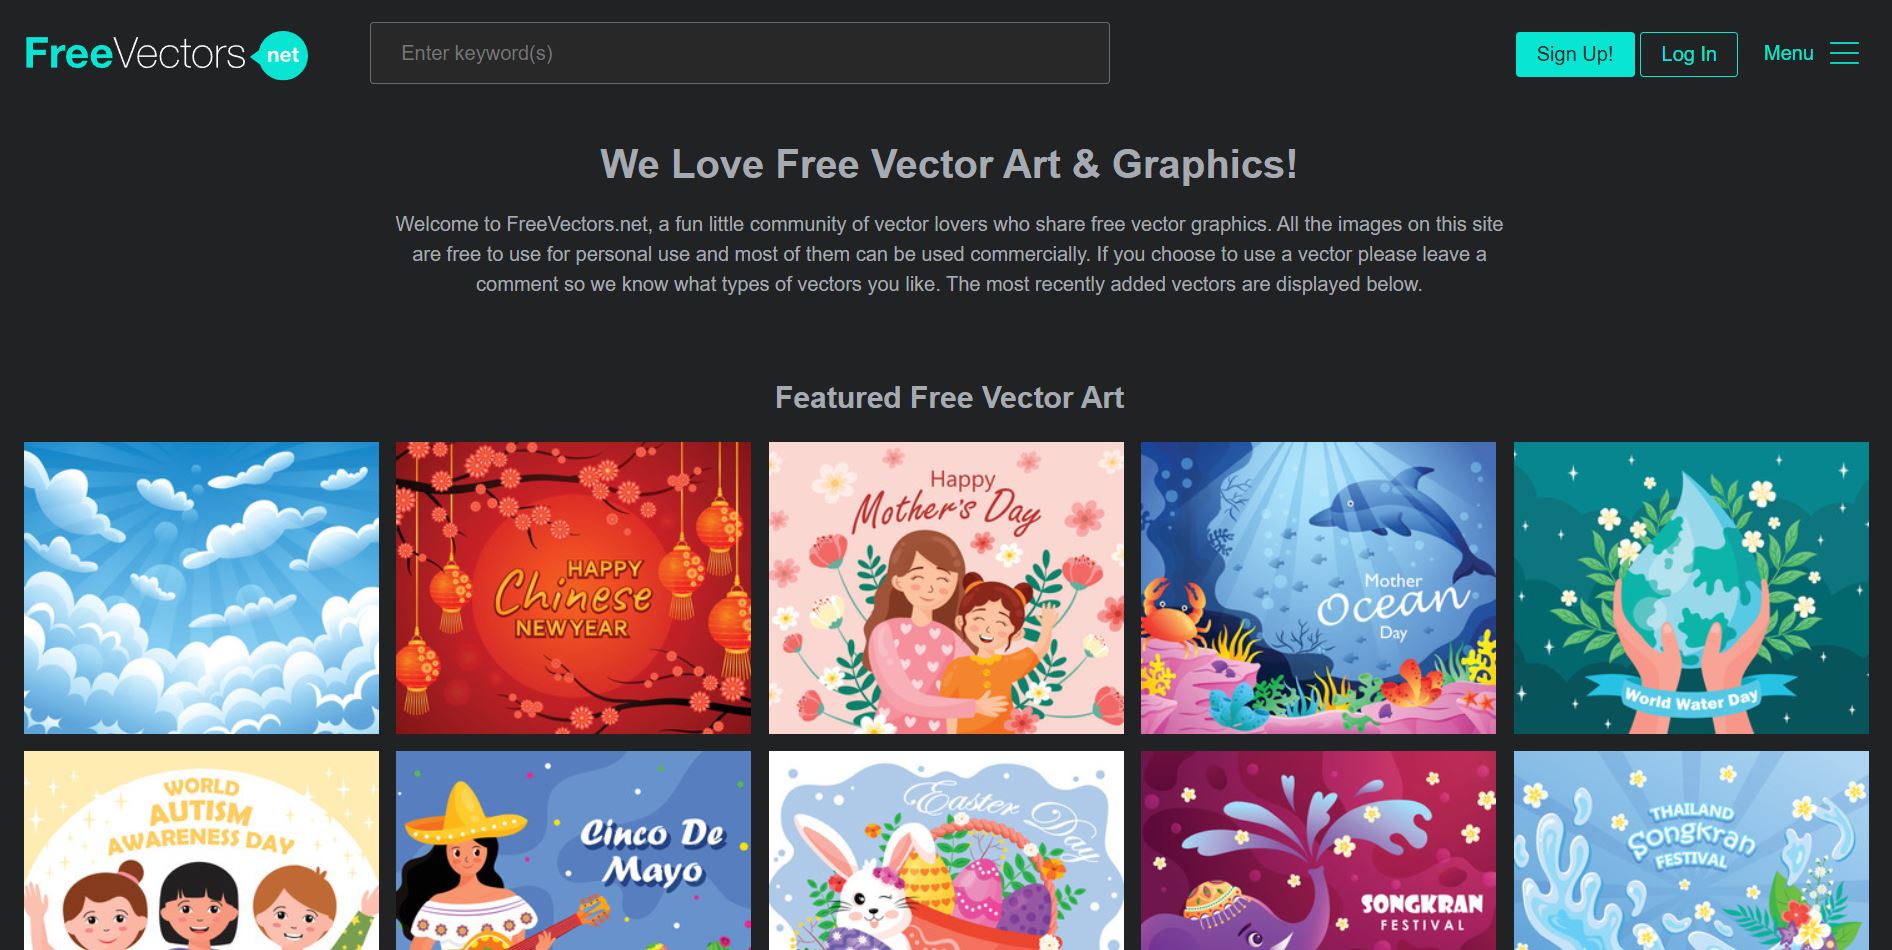This screenshot has height=950, width=1892.
Task: Open the Happy Mother's Day vector
Action: pyautogui.click(x=946, y=588)
